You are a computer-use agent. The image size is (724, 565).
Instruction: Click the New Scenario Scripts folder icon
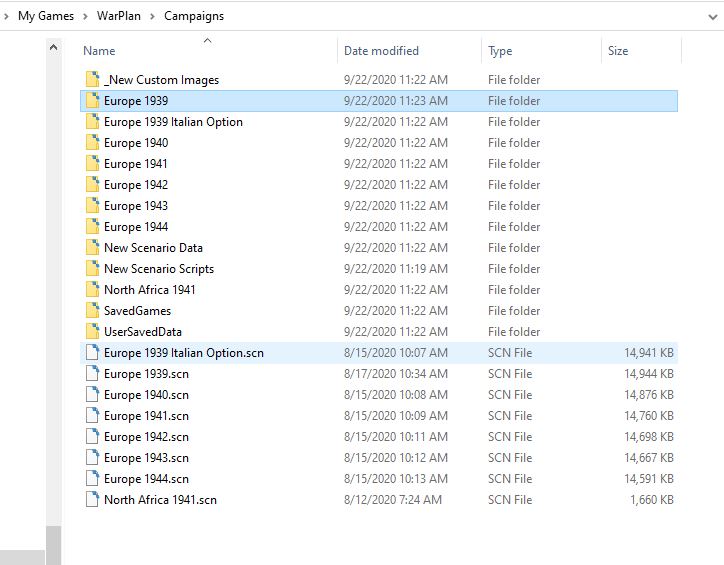pyautogui.click(x=92, y=269)
